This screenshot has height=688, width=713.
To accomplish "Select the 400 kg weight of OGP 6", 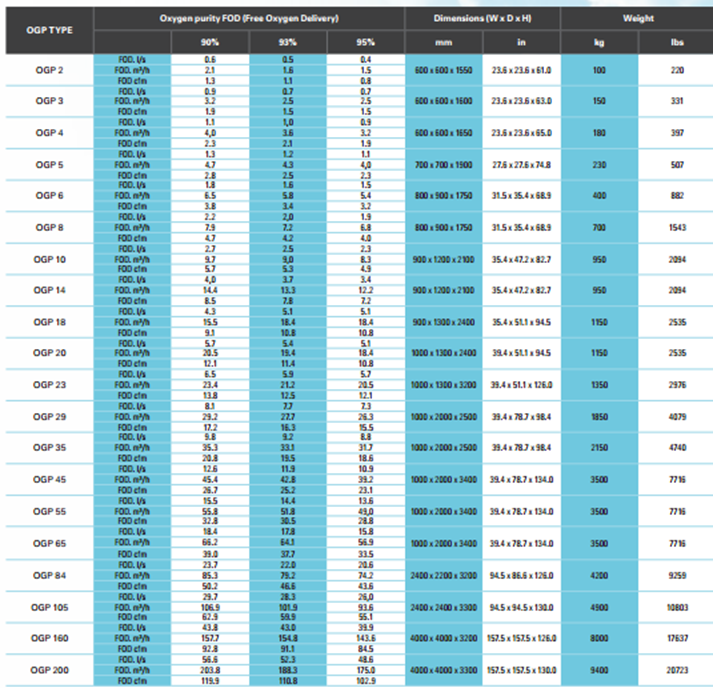I will (599, 196).
